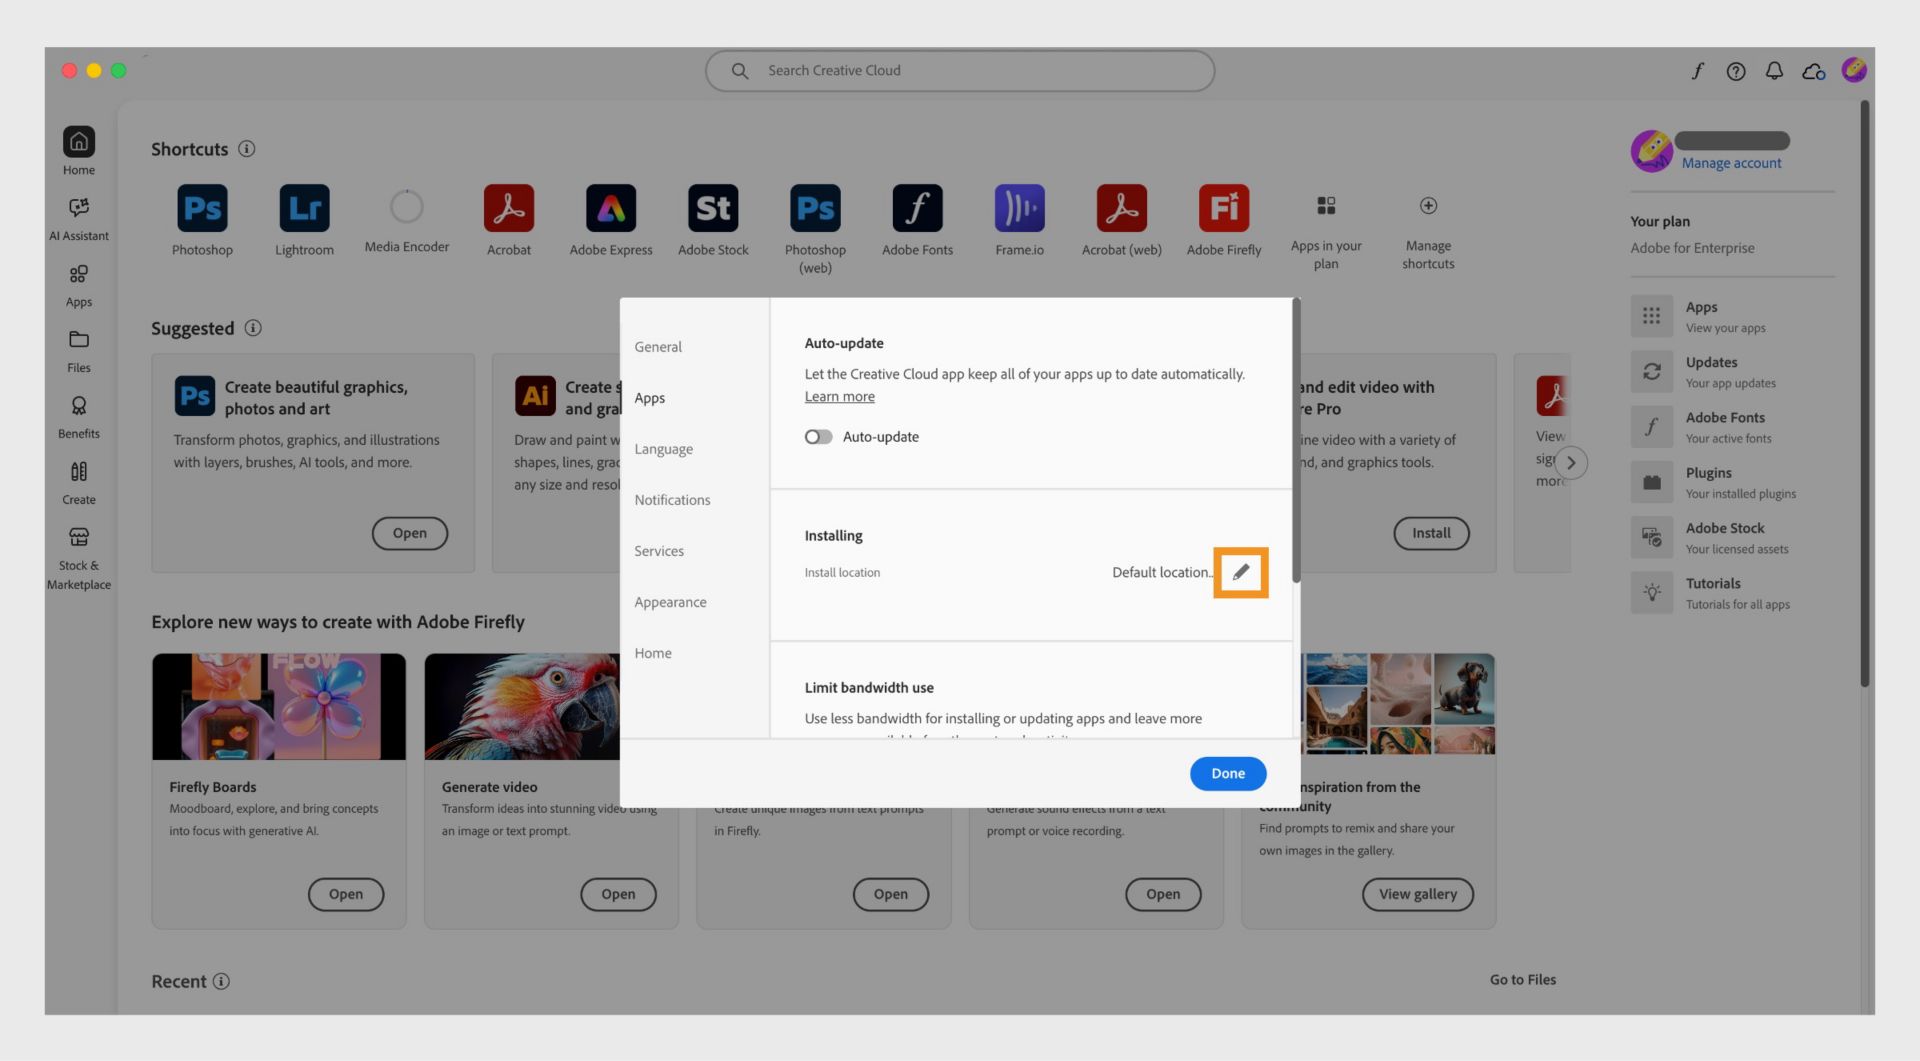Open the parrot Generate video thumbnail

[x=522, y=706]
